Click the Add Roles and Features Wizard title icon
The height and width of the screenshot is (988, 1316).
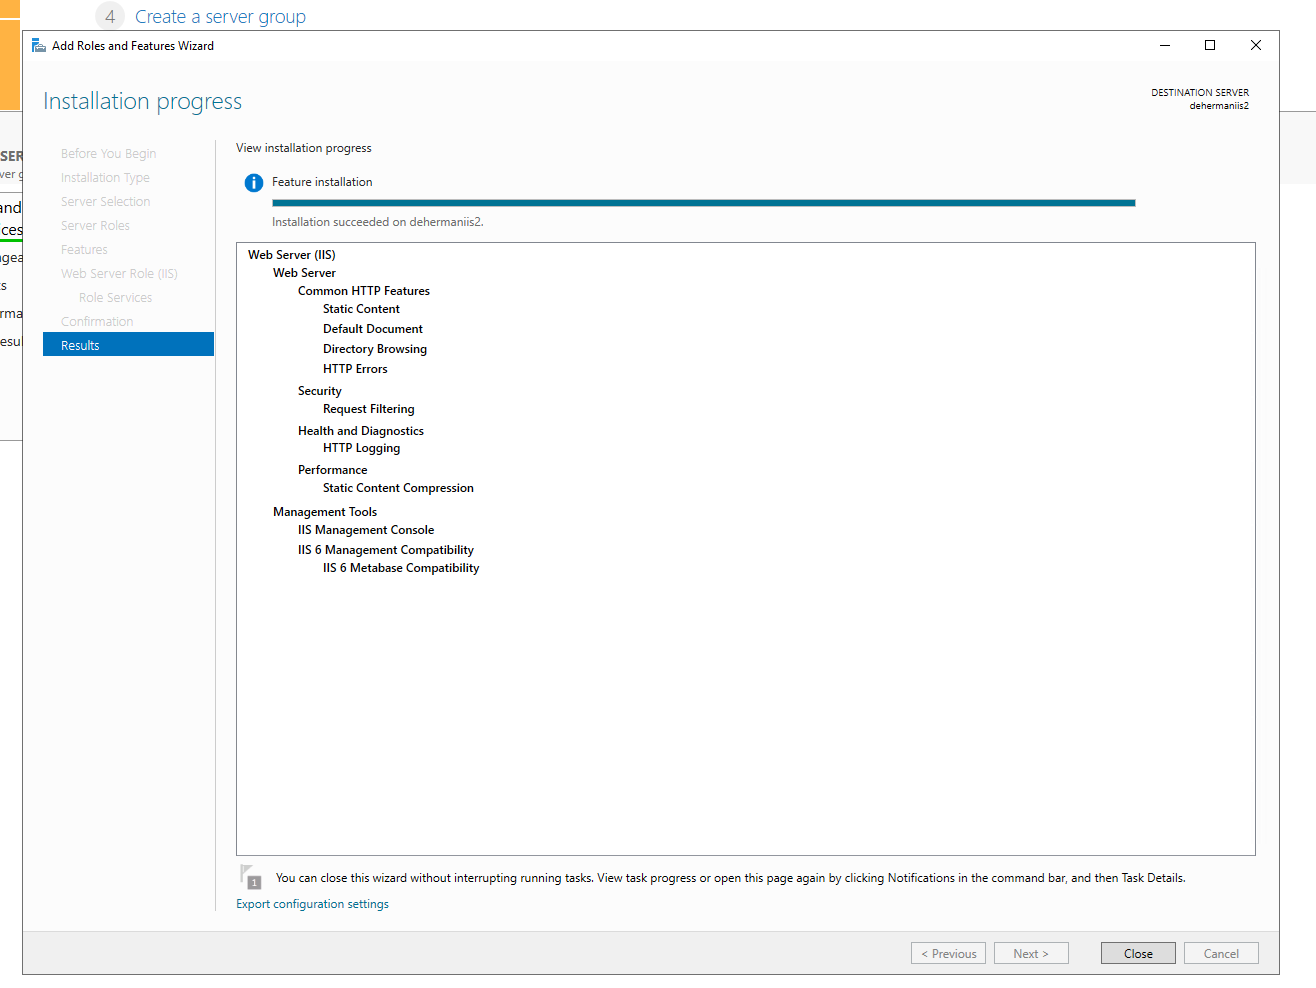coord(39,45)
